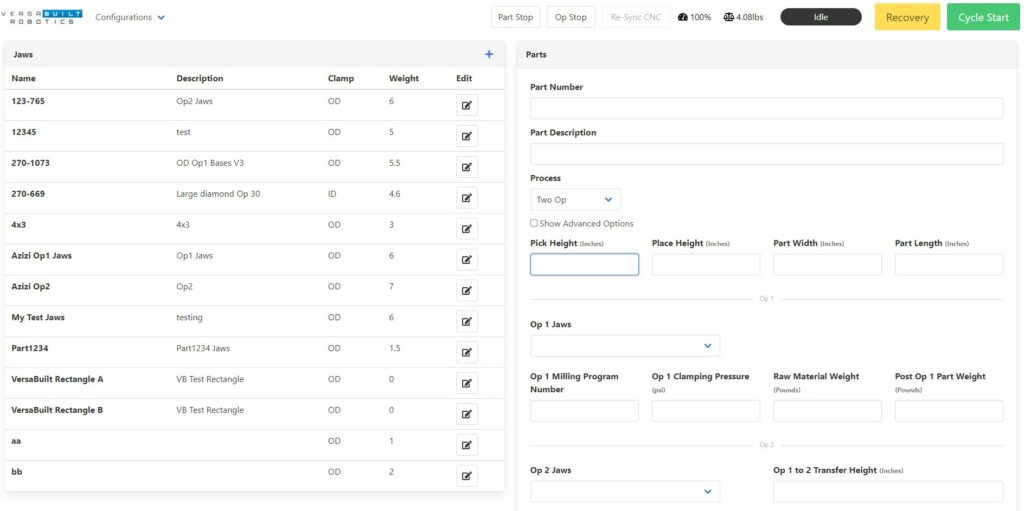The width and height of the screenshot is (1024, 511).
Task: Click the Raw Material Weight field
Action: click(827, 411)
